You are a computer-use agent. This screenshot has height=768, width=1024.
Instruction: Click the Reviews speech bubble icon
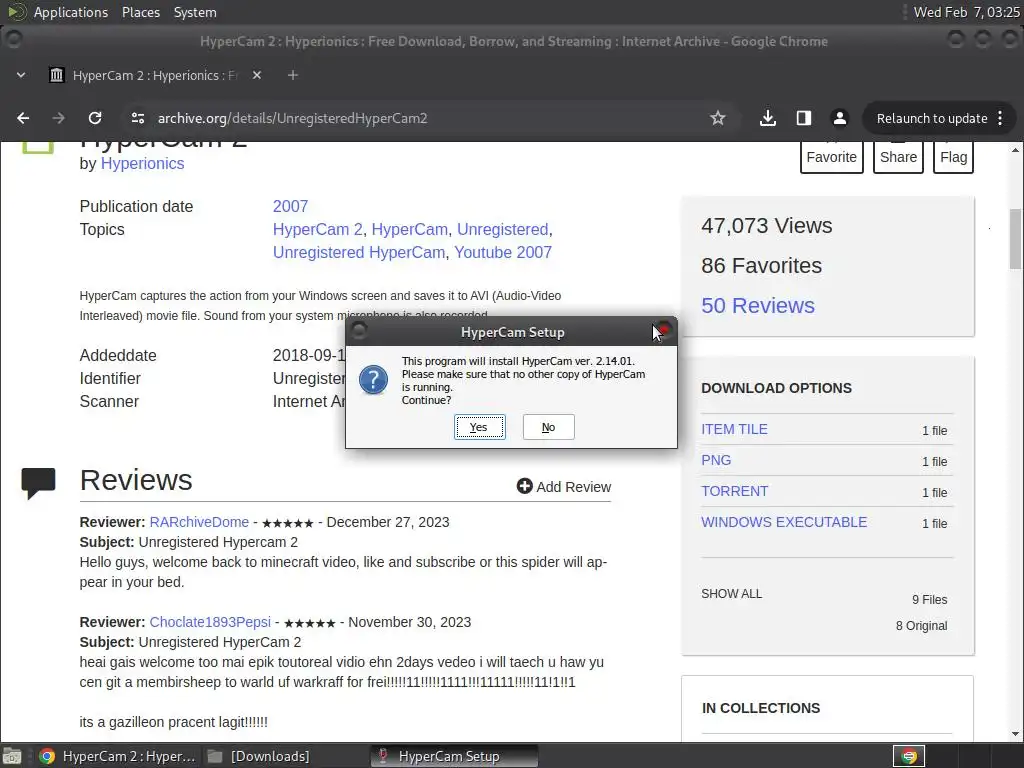pyautogui.click(x=39, y=483)
